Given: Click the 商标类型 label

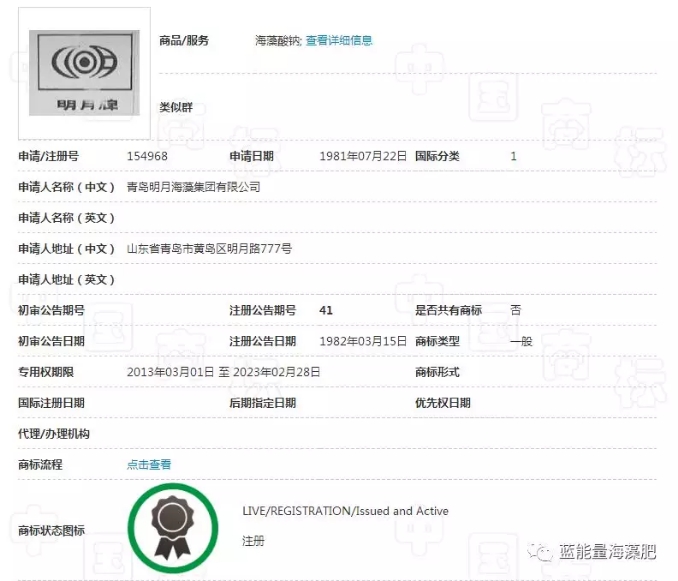Looking at the screenshot, I should point(437,341).
